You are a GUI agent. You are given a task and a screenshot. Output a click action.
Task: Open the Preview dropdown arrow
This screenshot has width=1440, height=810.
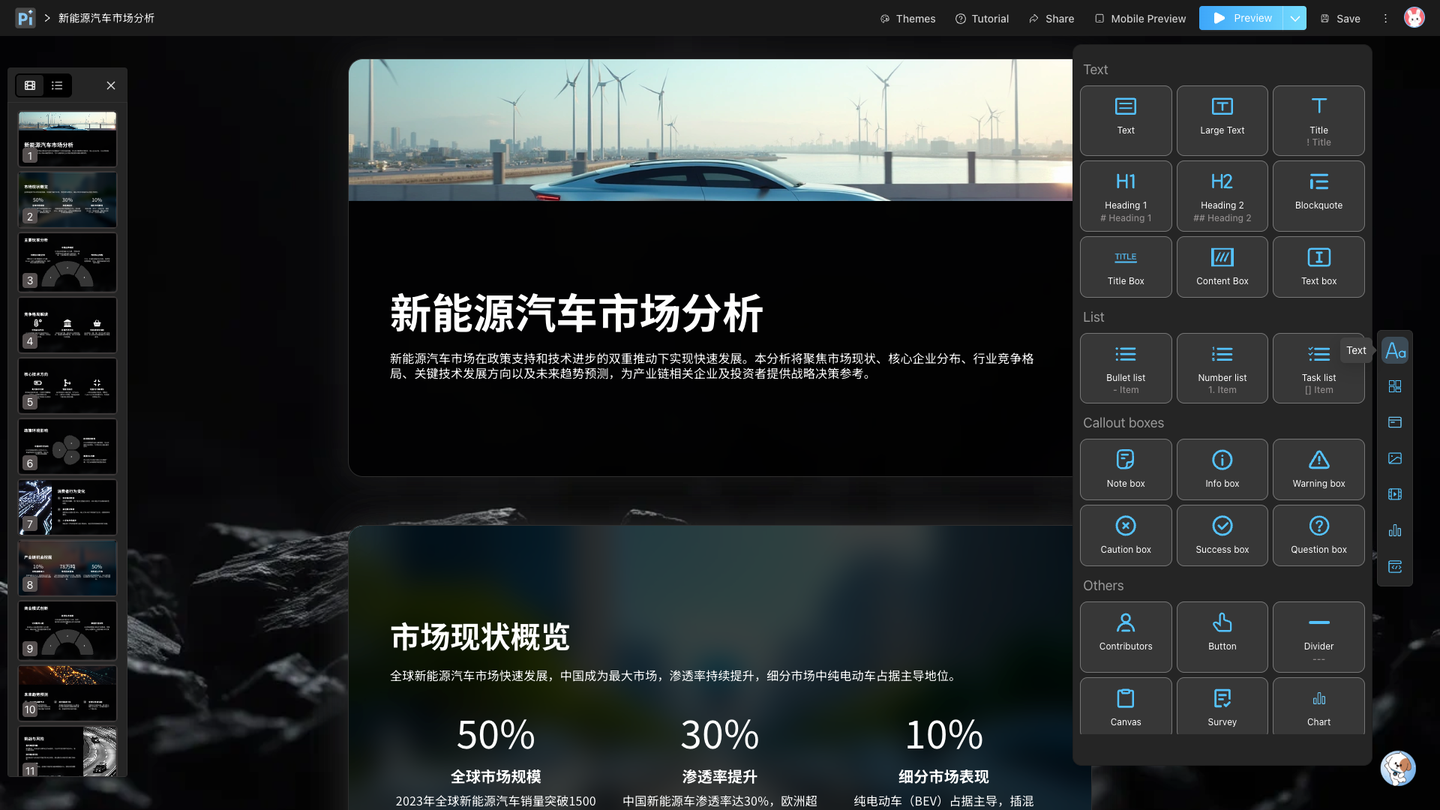tap(1294, 18)
